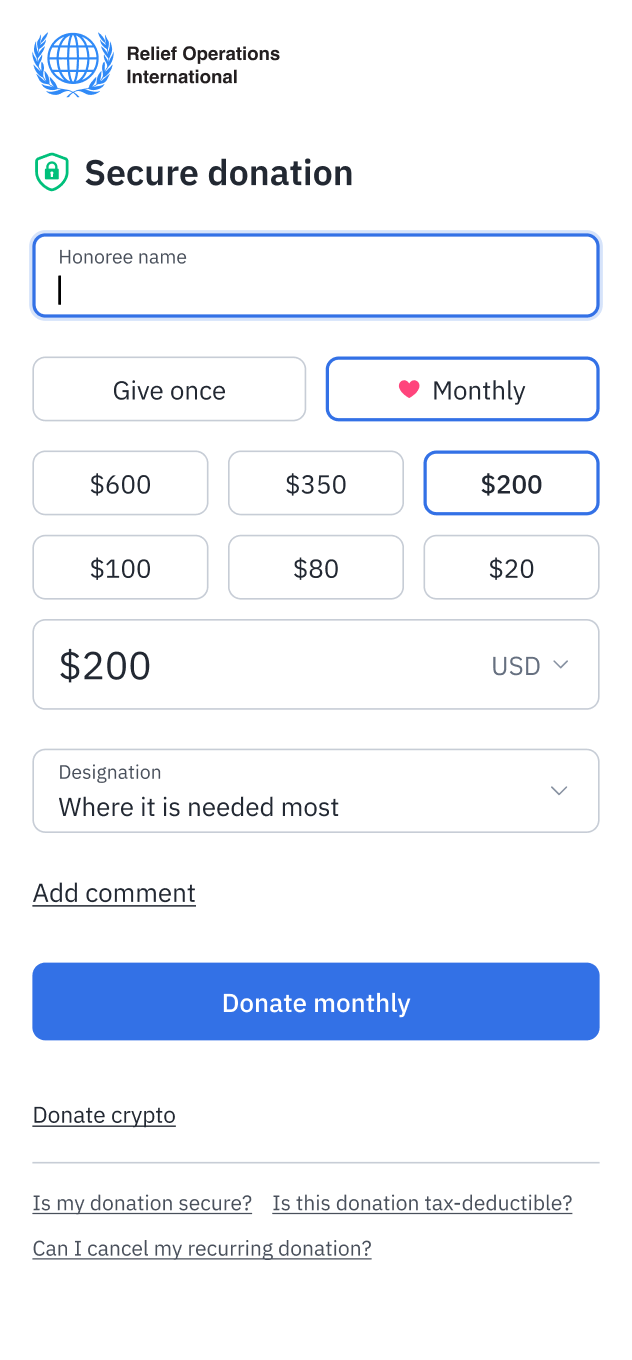Viewport: 632px width, 1360px height.
Task: Click the Relief Operations International globe logo
Action: coord(72,63)
